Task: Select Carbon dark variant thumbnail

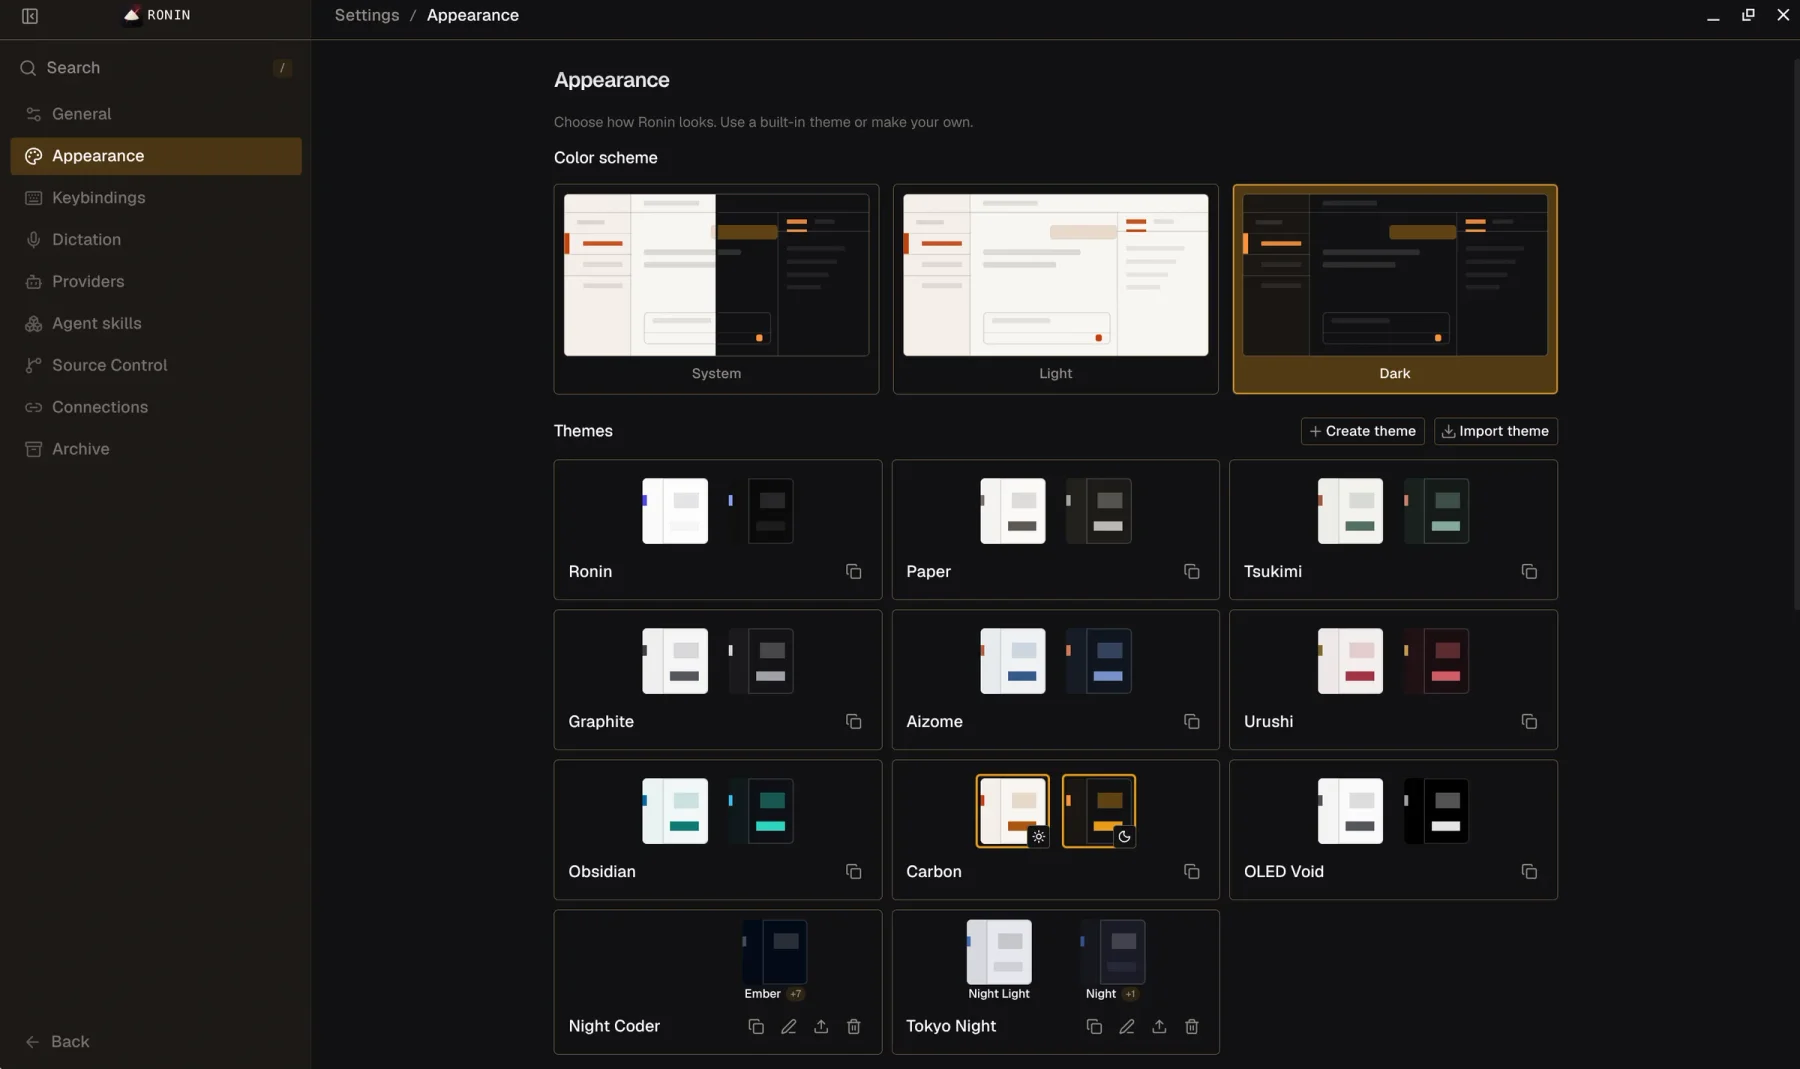Action: (1098, 811)
